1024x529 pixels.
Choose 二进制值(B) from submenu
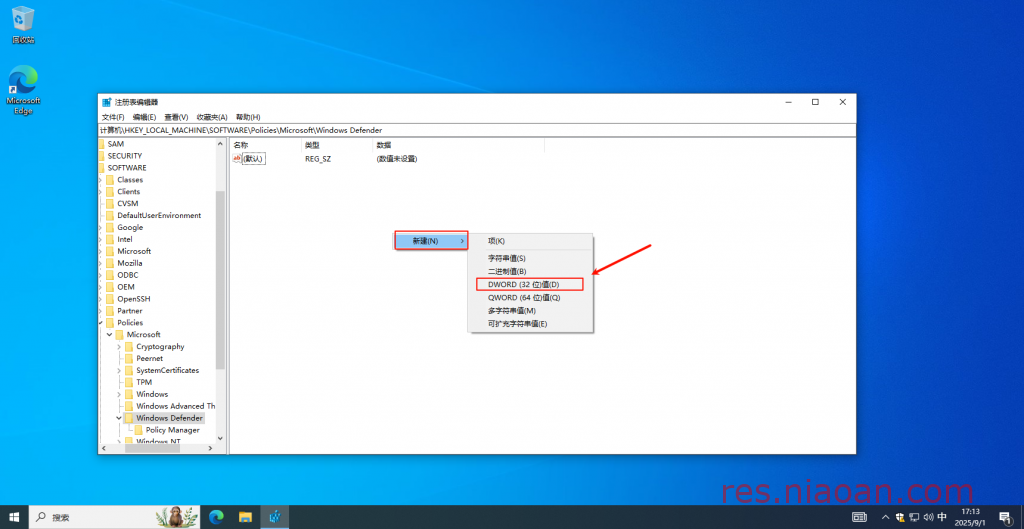coord(529,271)
